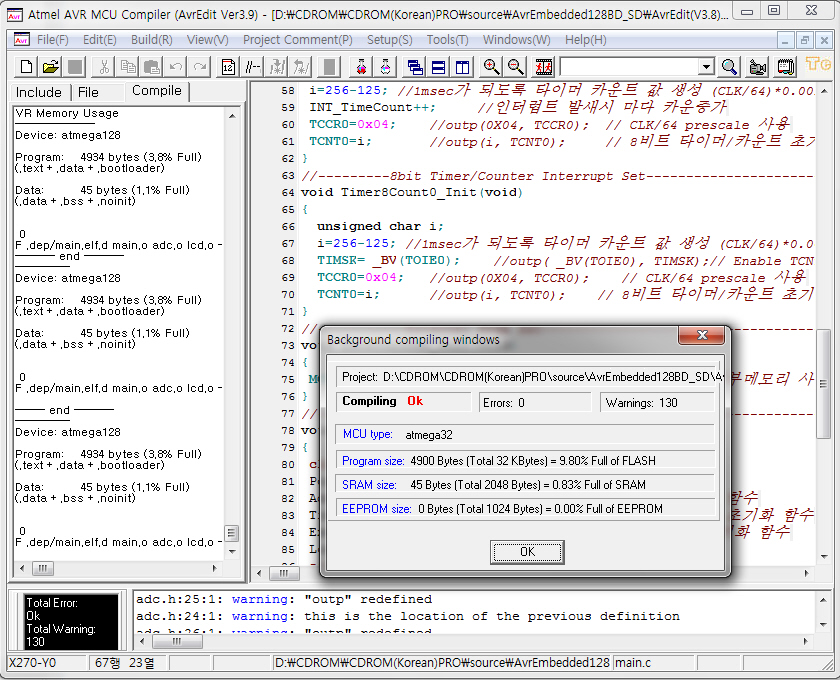Click the orange TC icon at toolbar end

(x=818, y=65)
